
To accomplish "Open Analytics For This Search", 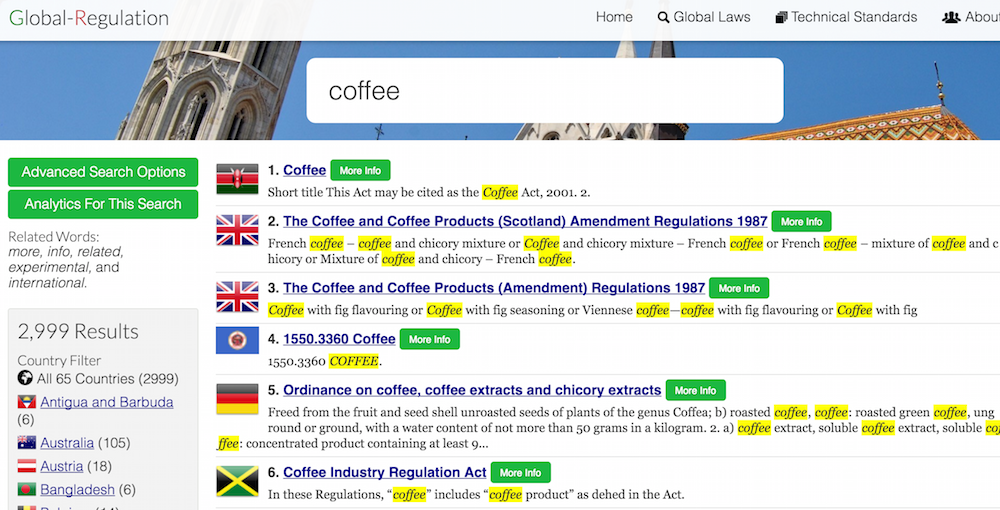I will [103, 204].
